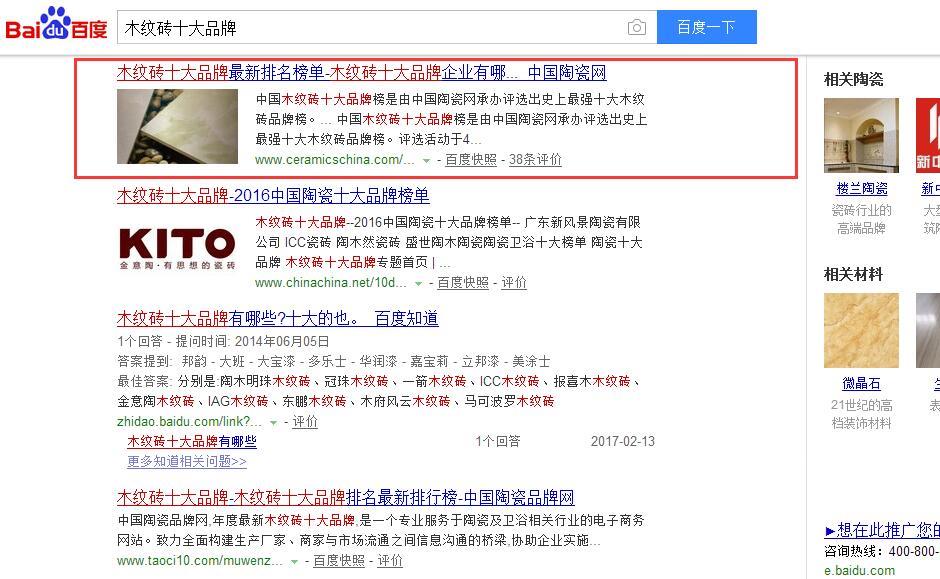Open 木纹砖十大品牌最新排名榜单 first result title
Image resolution: width=940 pixels, height=579 pixels.
[x=361, y=73]
